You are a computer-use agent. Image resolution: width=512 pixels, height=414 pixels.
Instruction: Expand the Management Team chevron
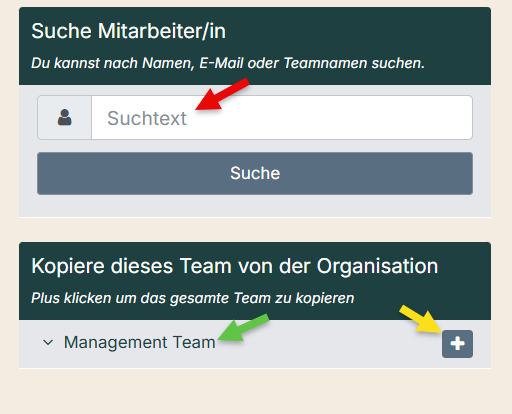[x=48, y=342]
